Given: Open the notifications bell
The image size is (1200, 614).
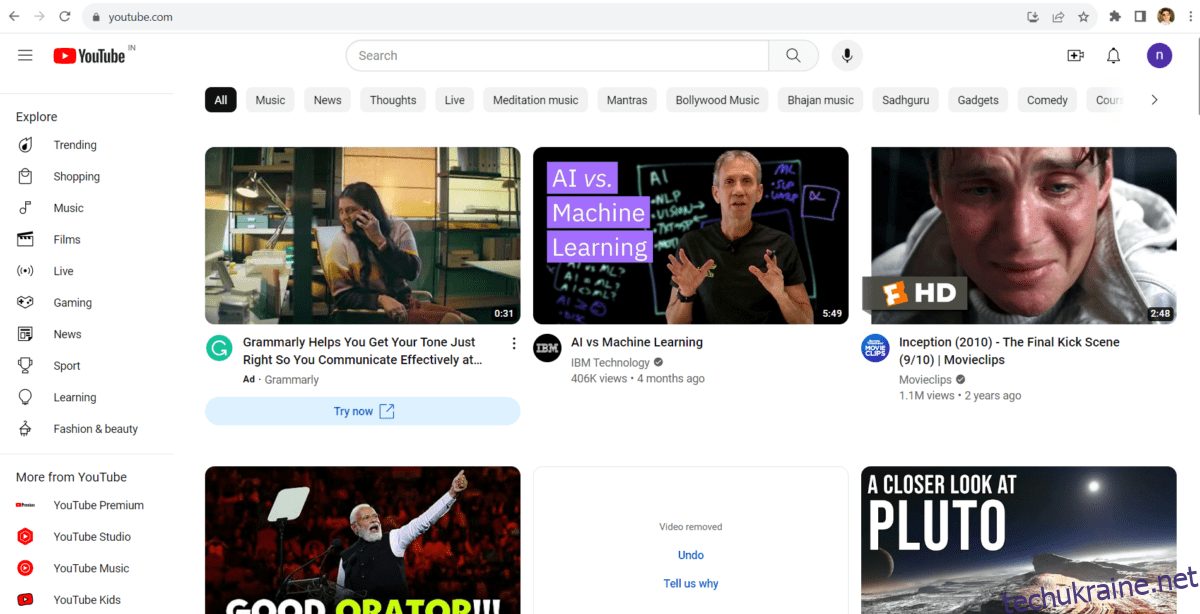Looking at the screenshot, I should (1114, 56).
